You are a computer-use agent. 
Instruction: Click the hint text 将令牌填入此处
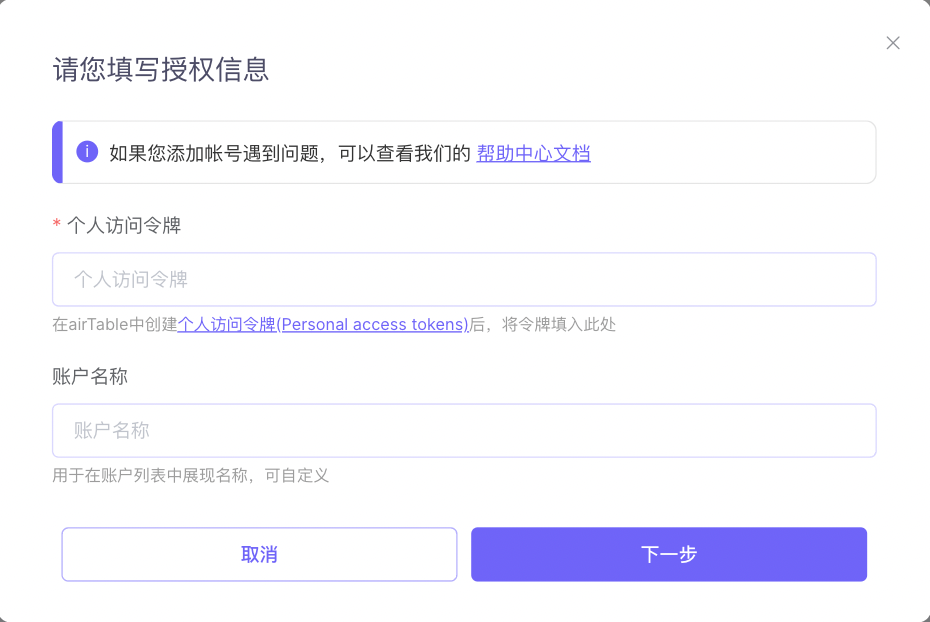tap(559, 324)
